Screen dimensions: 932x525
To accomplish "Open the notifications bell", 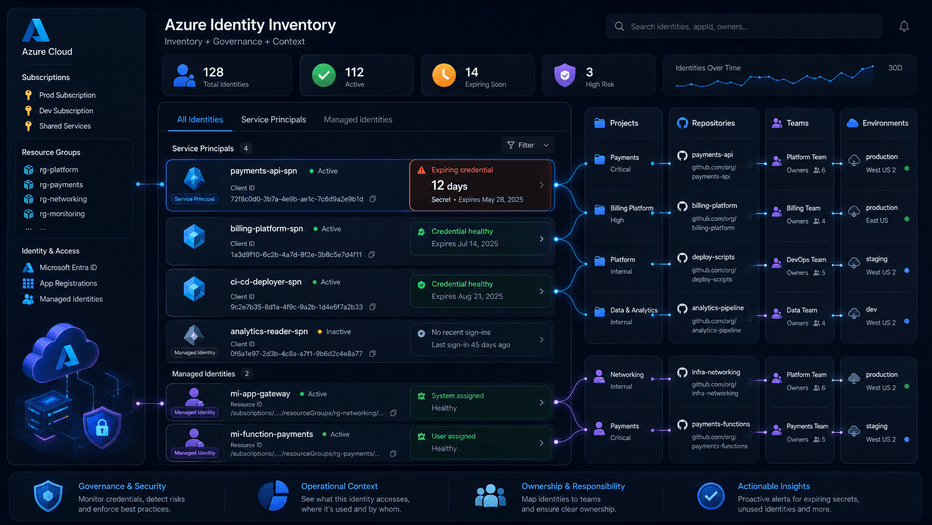I will (x=903, y=26).
